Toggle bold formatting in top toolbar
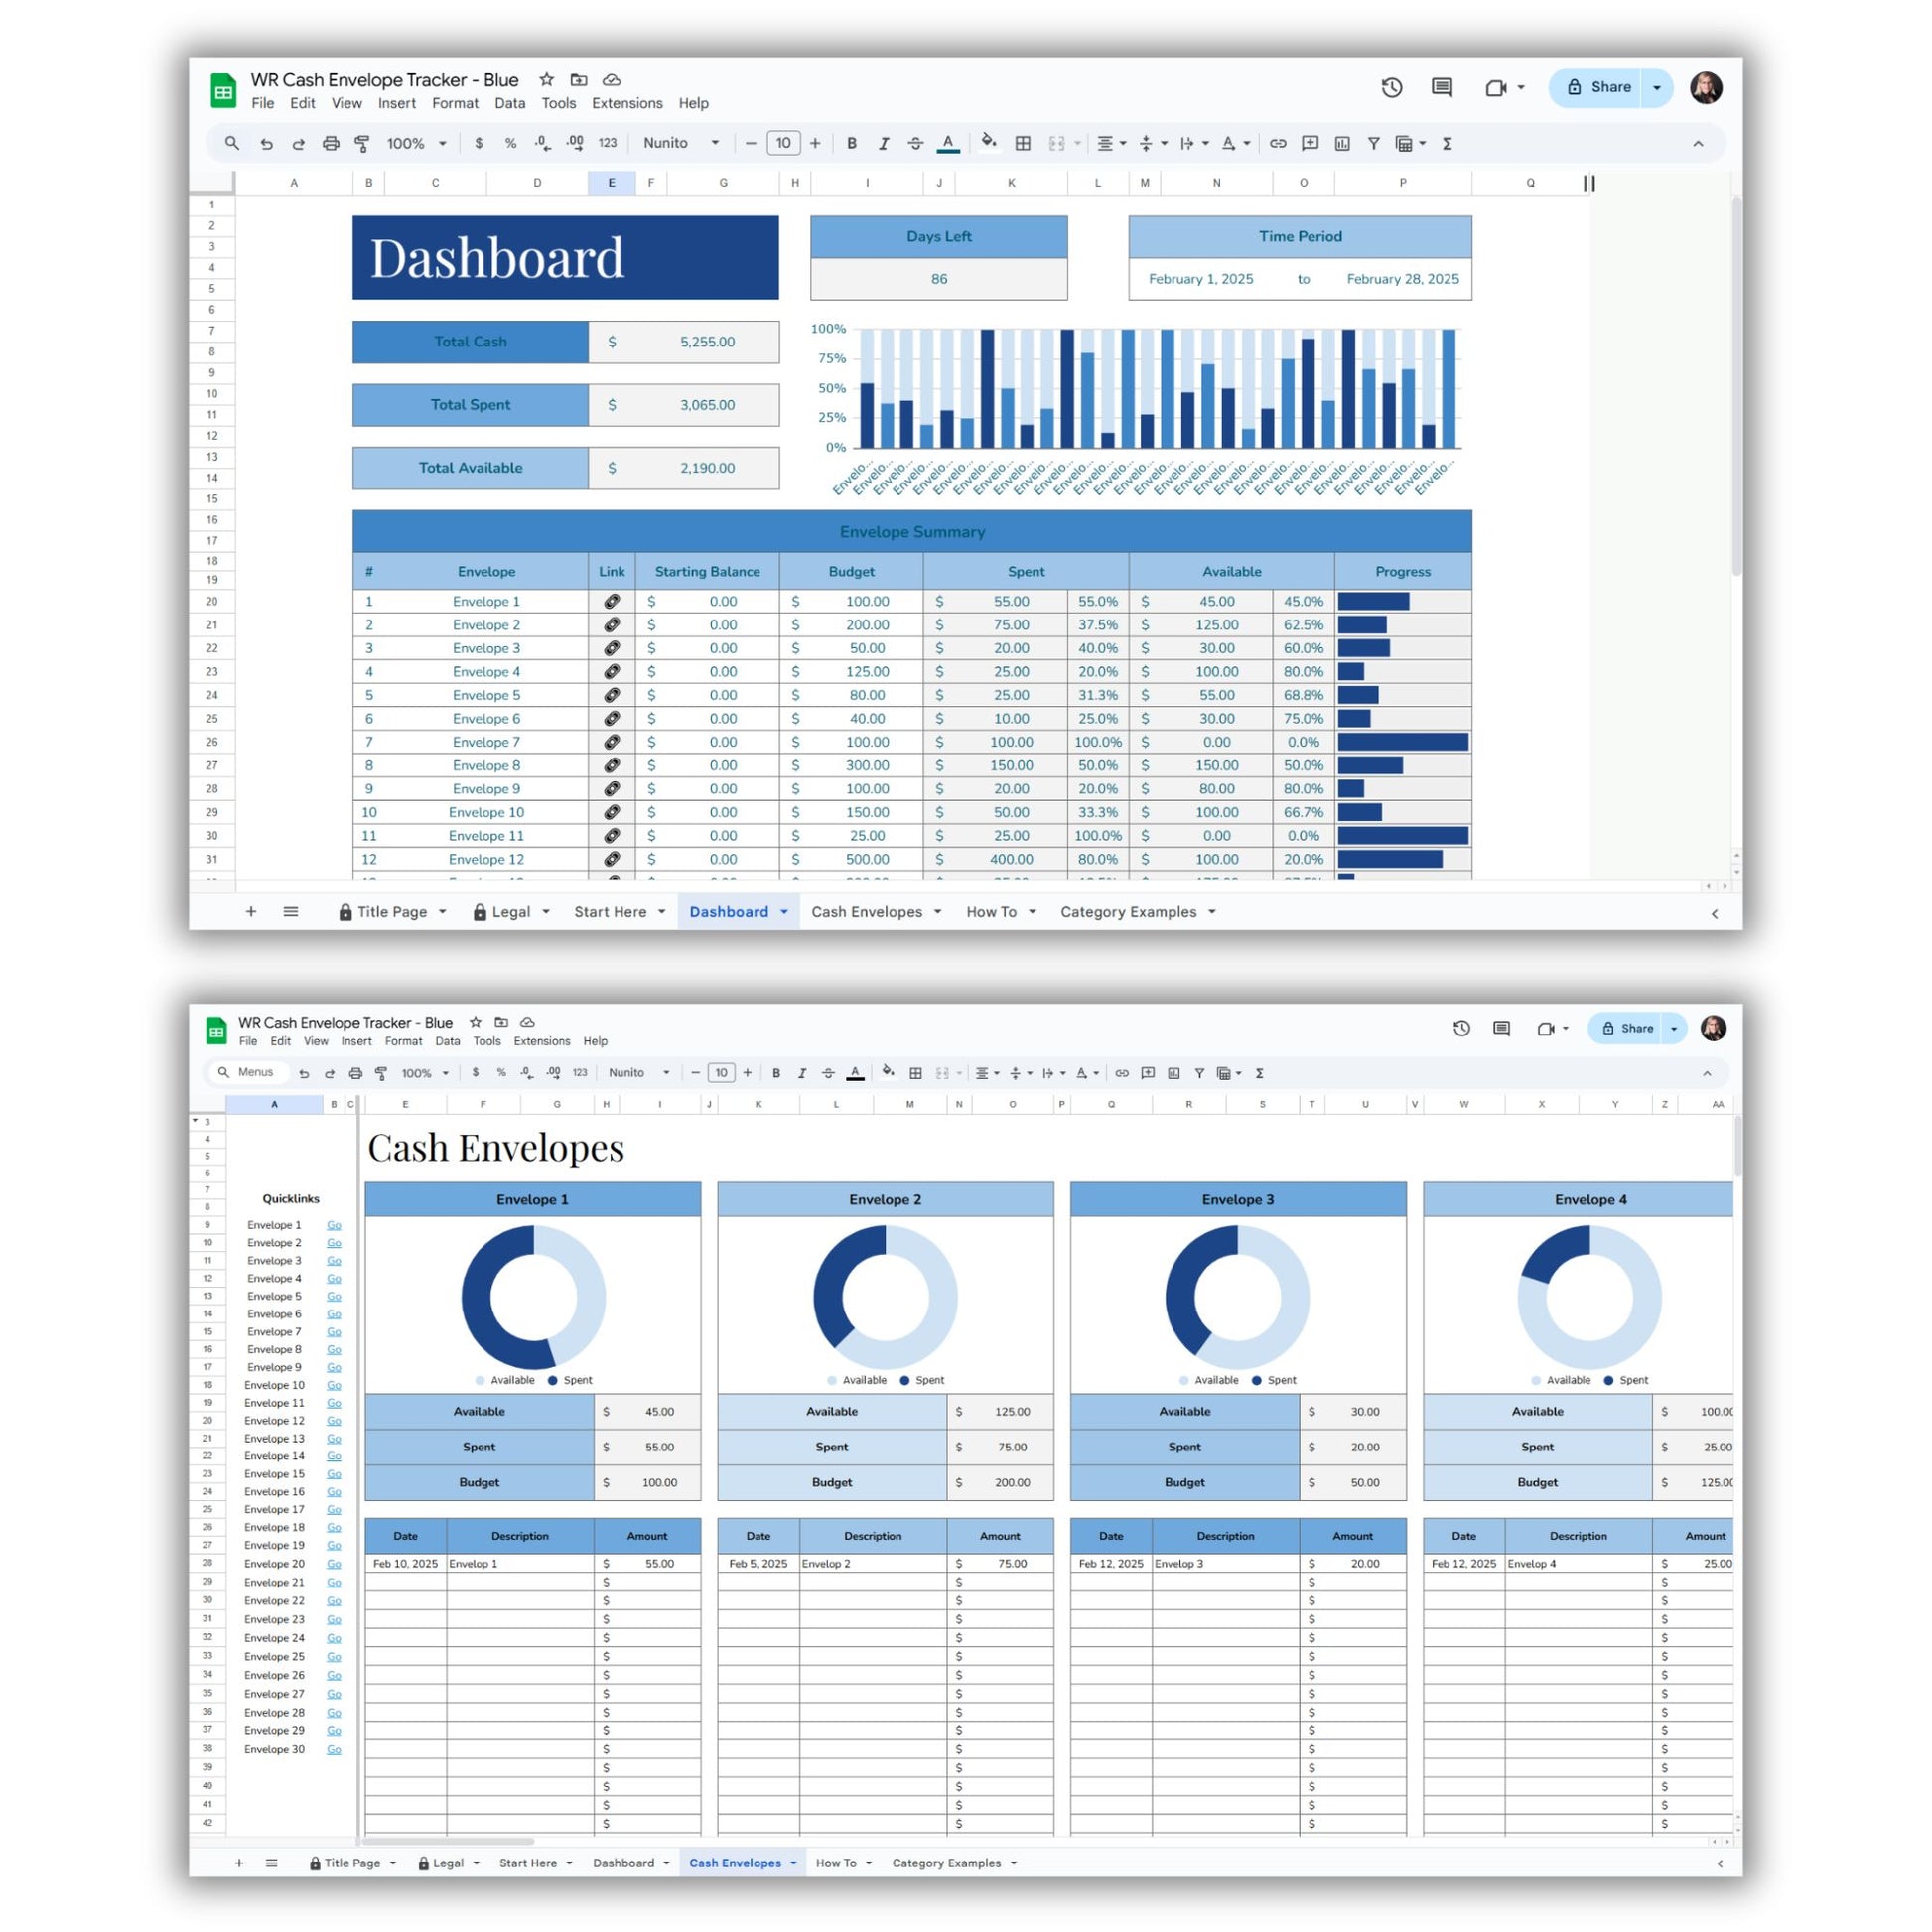Viewport: 1932px width, 1932px height. click(x=851, y=144)
